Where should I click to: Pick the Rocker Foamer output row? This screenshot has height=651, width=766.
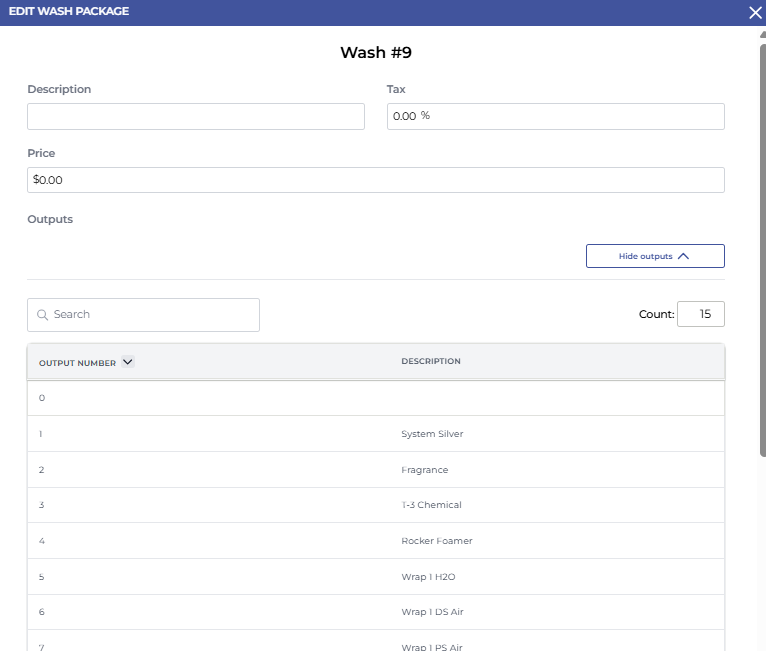point(375,541)
